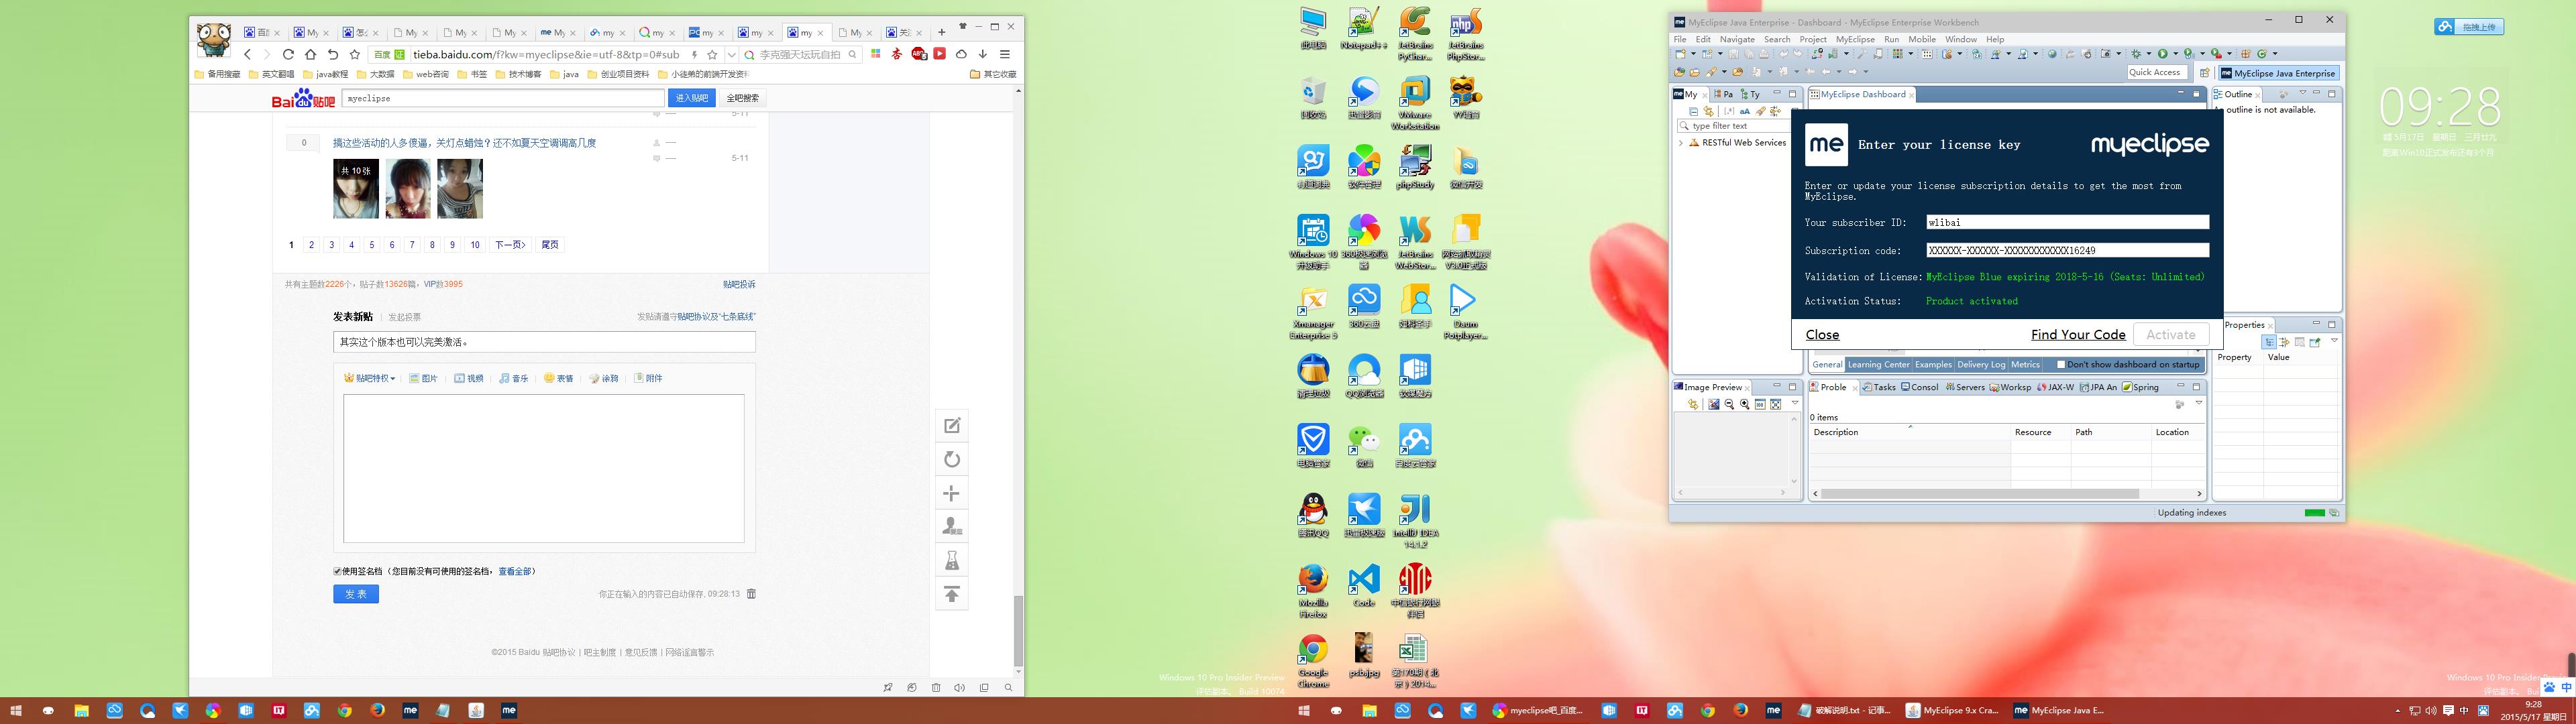Image resolution: width=2576 pixels, height=724 pixels.
Task: Click the trash icon beside autosave message
Action: point(751,594)
